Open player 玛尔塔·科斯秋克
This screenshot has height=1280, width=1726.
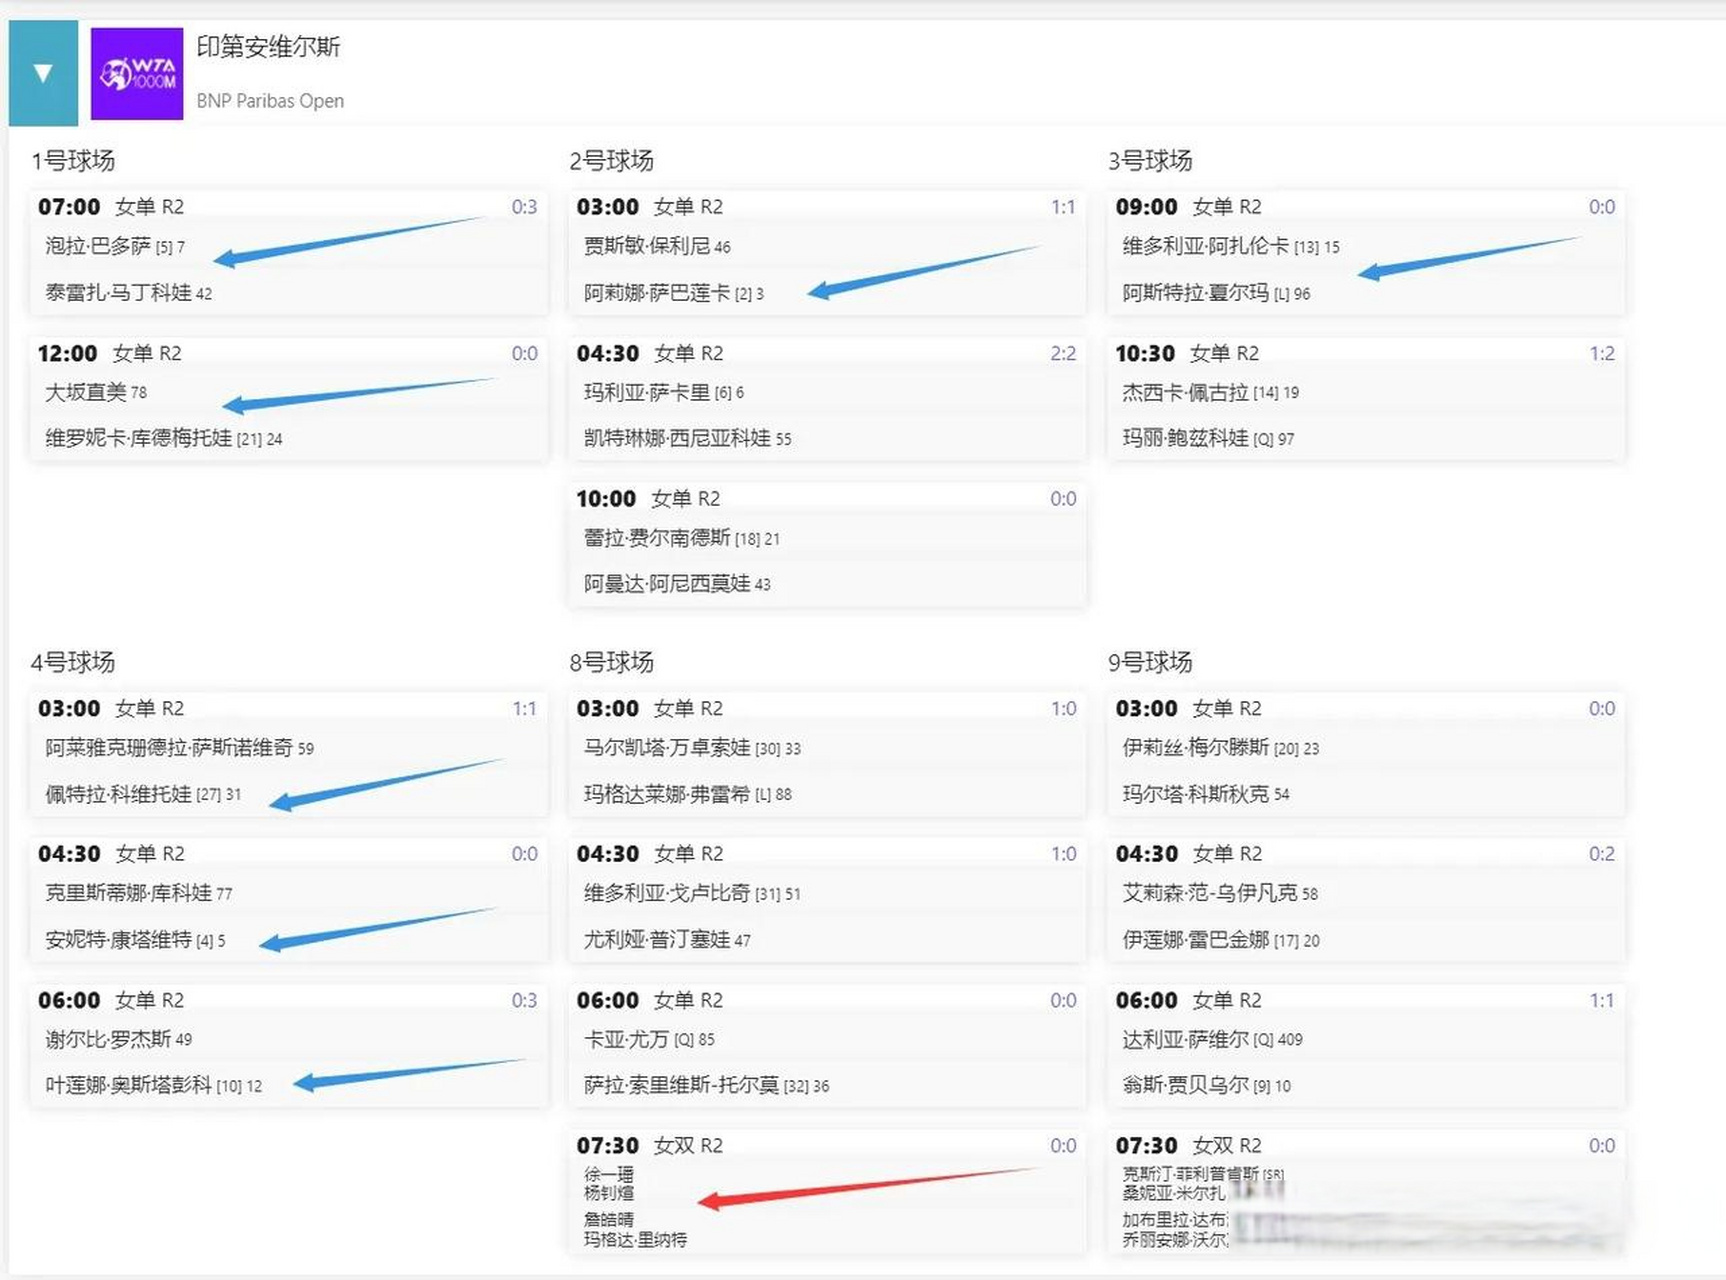(x=1196, y=794)
